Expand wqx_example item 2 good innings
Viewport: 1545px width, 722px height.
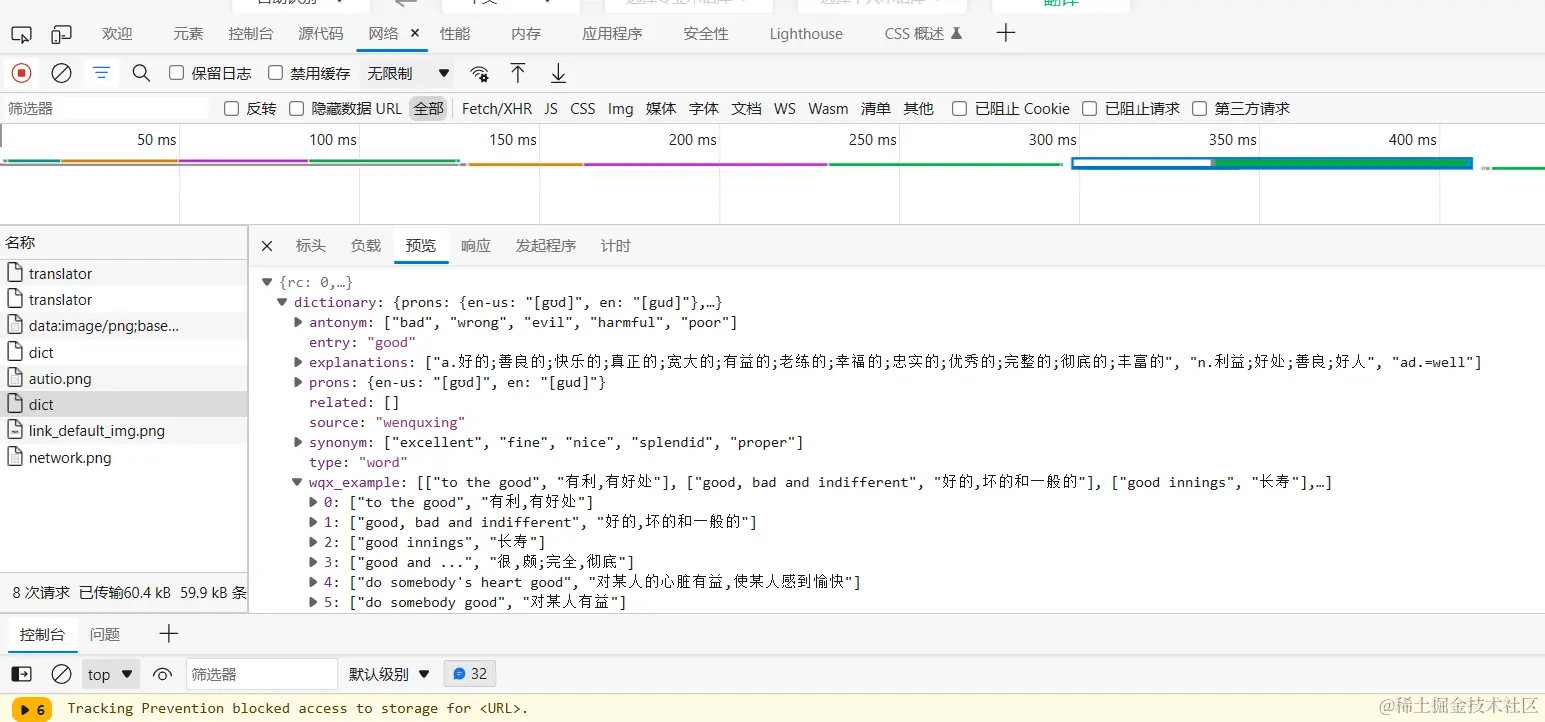313,543
